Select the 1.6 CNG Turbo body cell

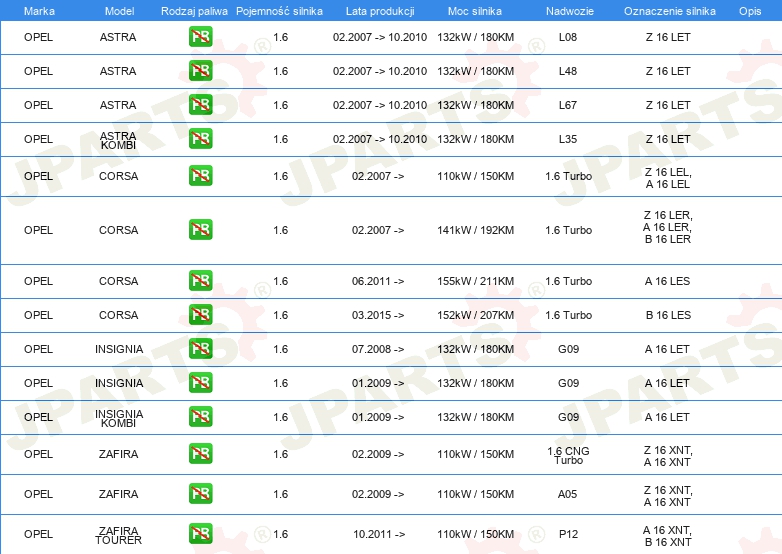(568, 455)
